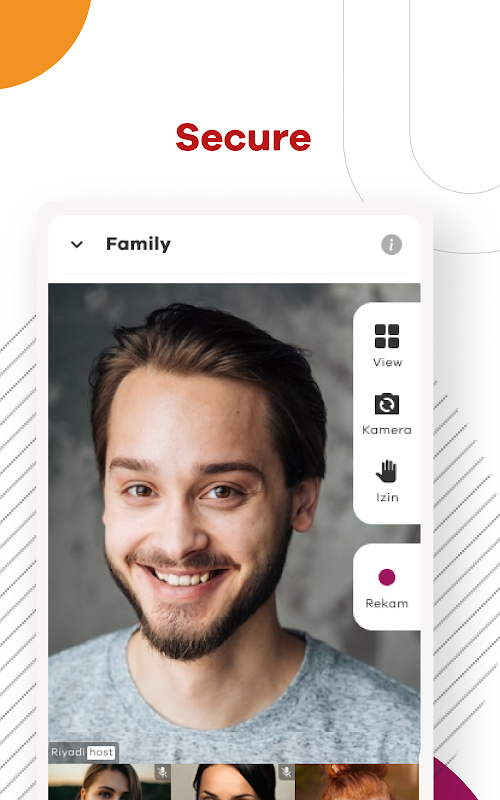Open the dark-haired participant's thumbnail
500x800 pixels.
[x=233, y=782]
